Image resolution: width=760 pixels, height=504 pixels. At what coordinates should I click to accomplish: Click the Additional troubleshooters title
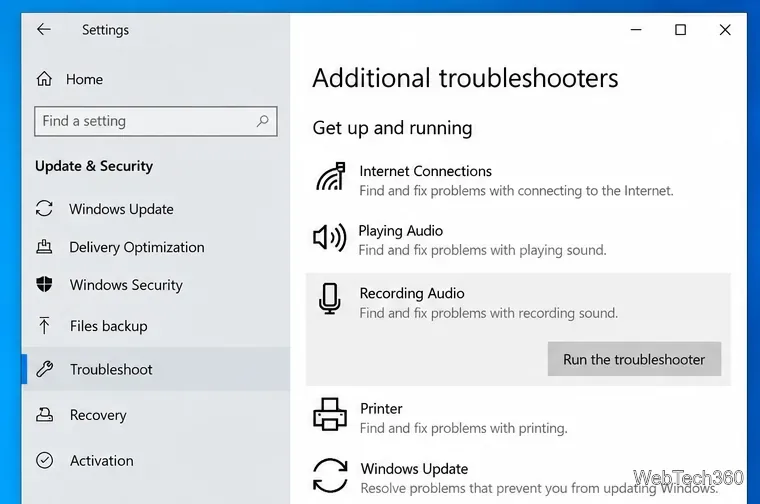(x=465, y=79)
